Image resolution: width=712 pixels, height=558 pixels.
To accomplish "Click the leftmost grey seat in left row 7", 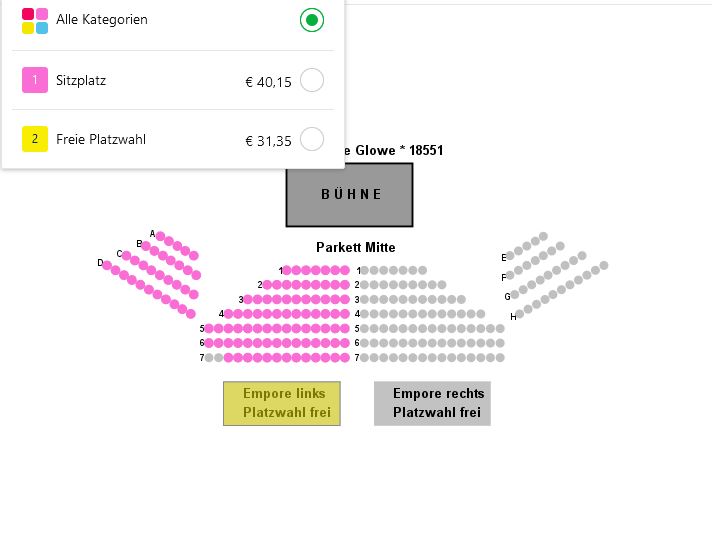I will pyautogui.click(x=209, y=358).
